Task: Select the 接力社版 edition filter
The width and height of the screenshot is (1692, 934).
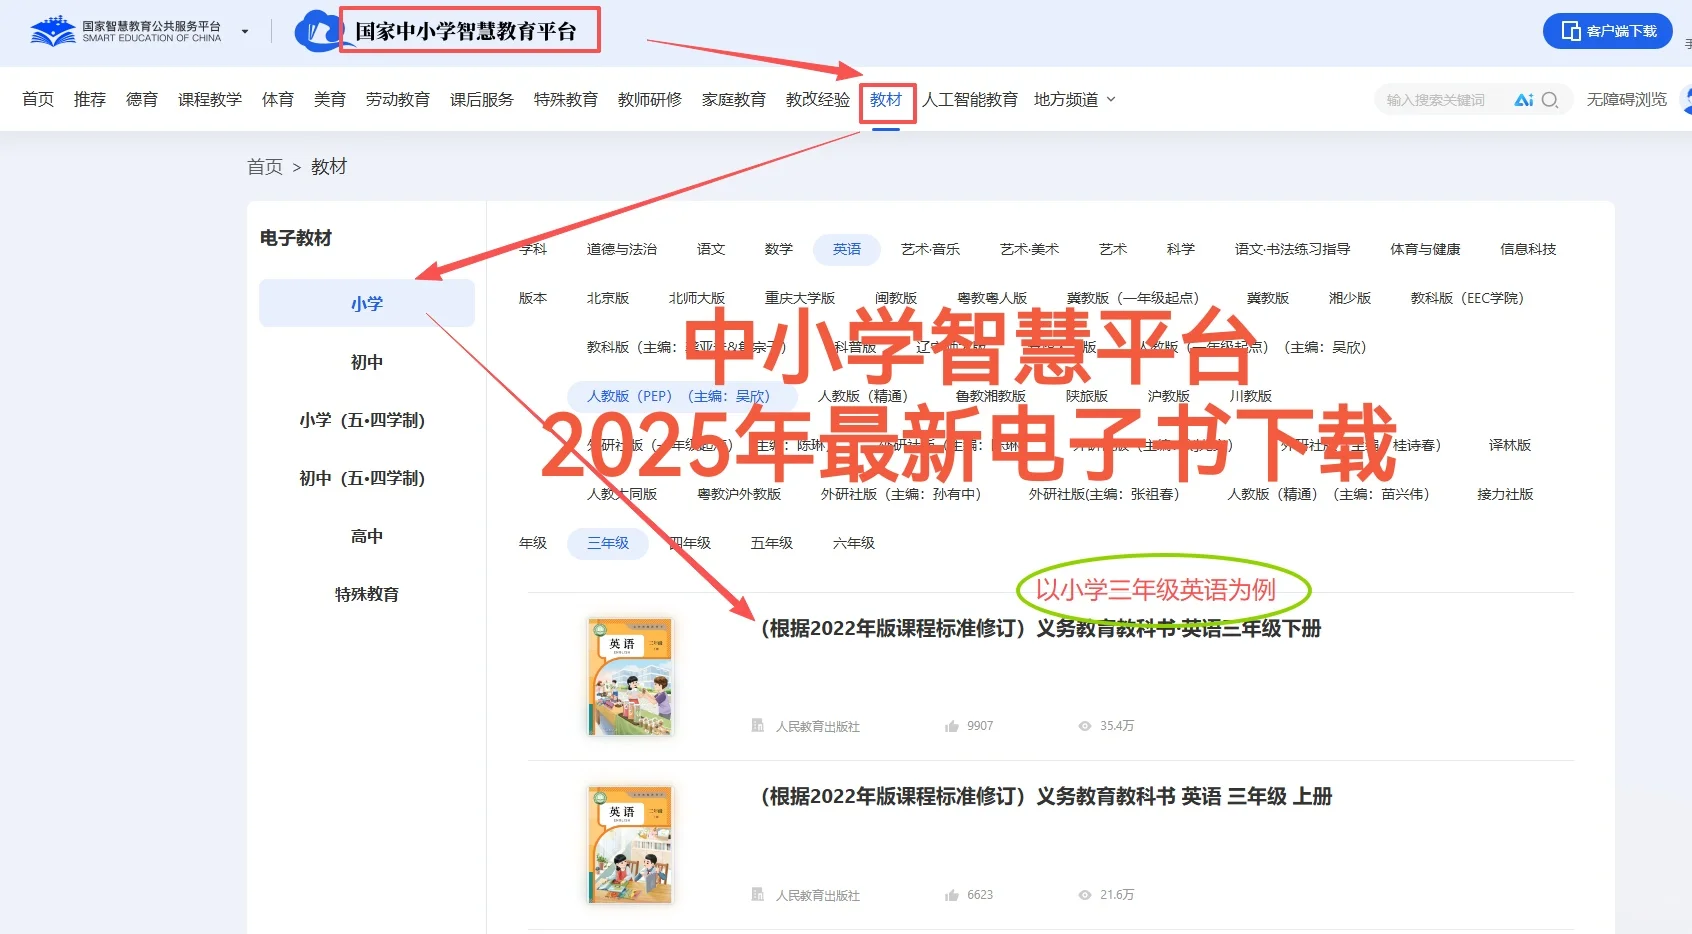Action: [x=1506, y=494]
